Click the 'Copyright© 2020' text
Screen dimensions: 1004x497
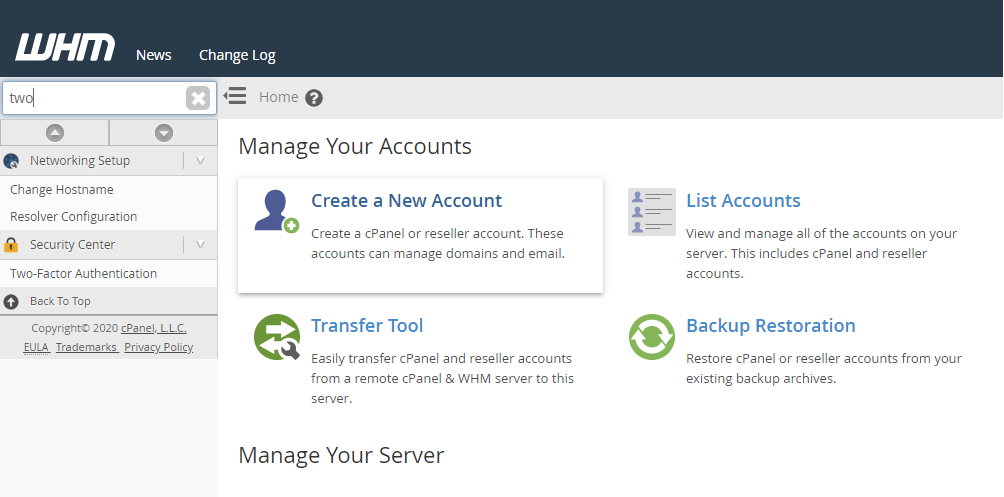pyautogui.click(x=75, y=328)
